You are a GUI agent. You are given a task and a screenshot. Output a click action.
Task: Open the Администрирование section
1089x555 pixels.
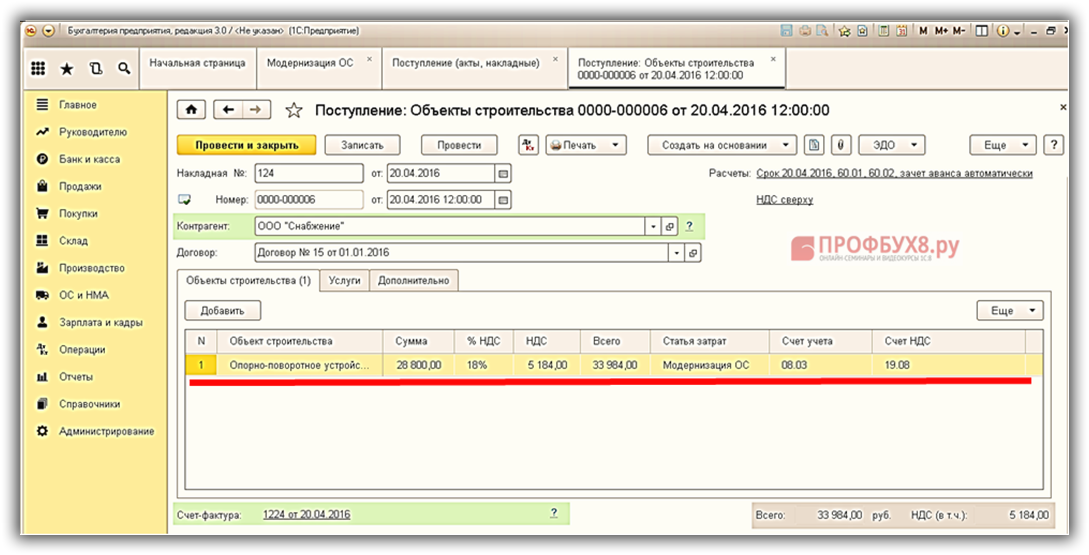[106, 431]
